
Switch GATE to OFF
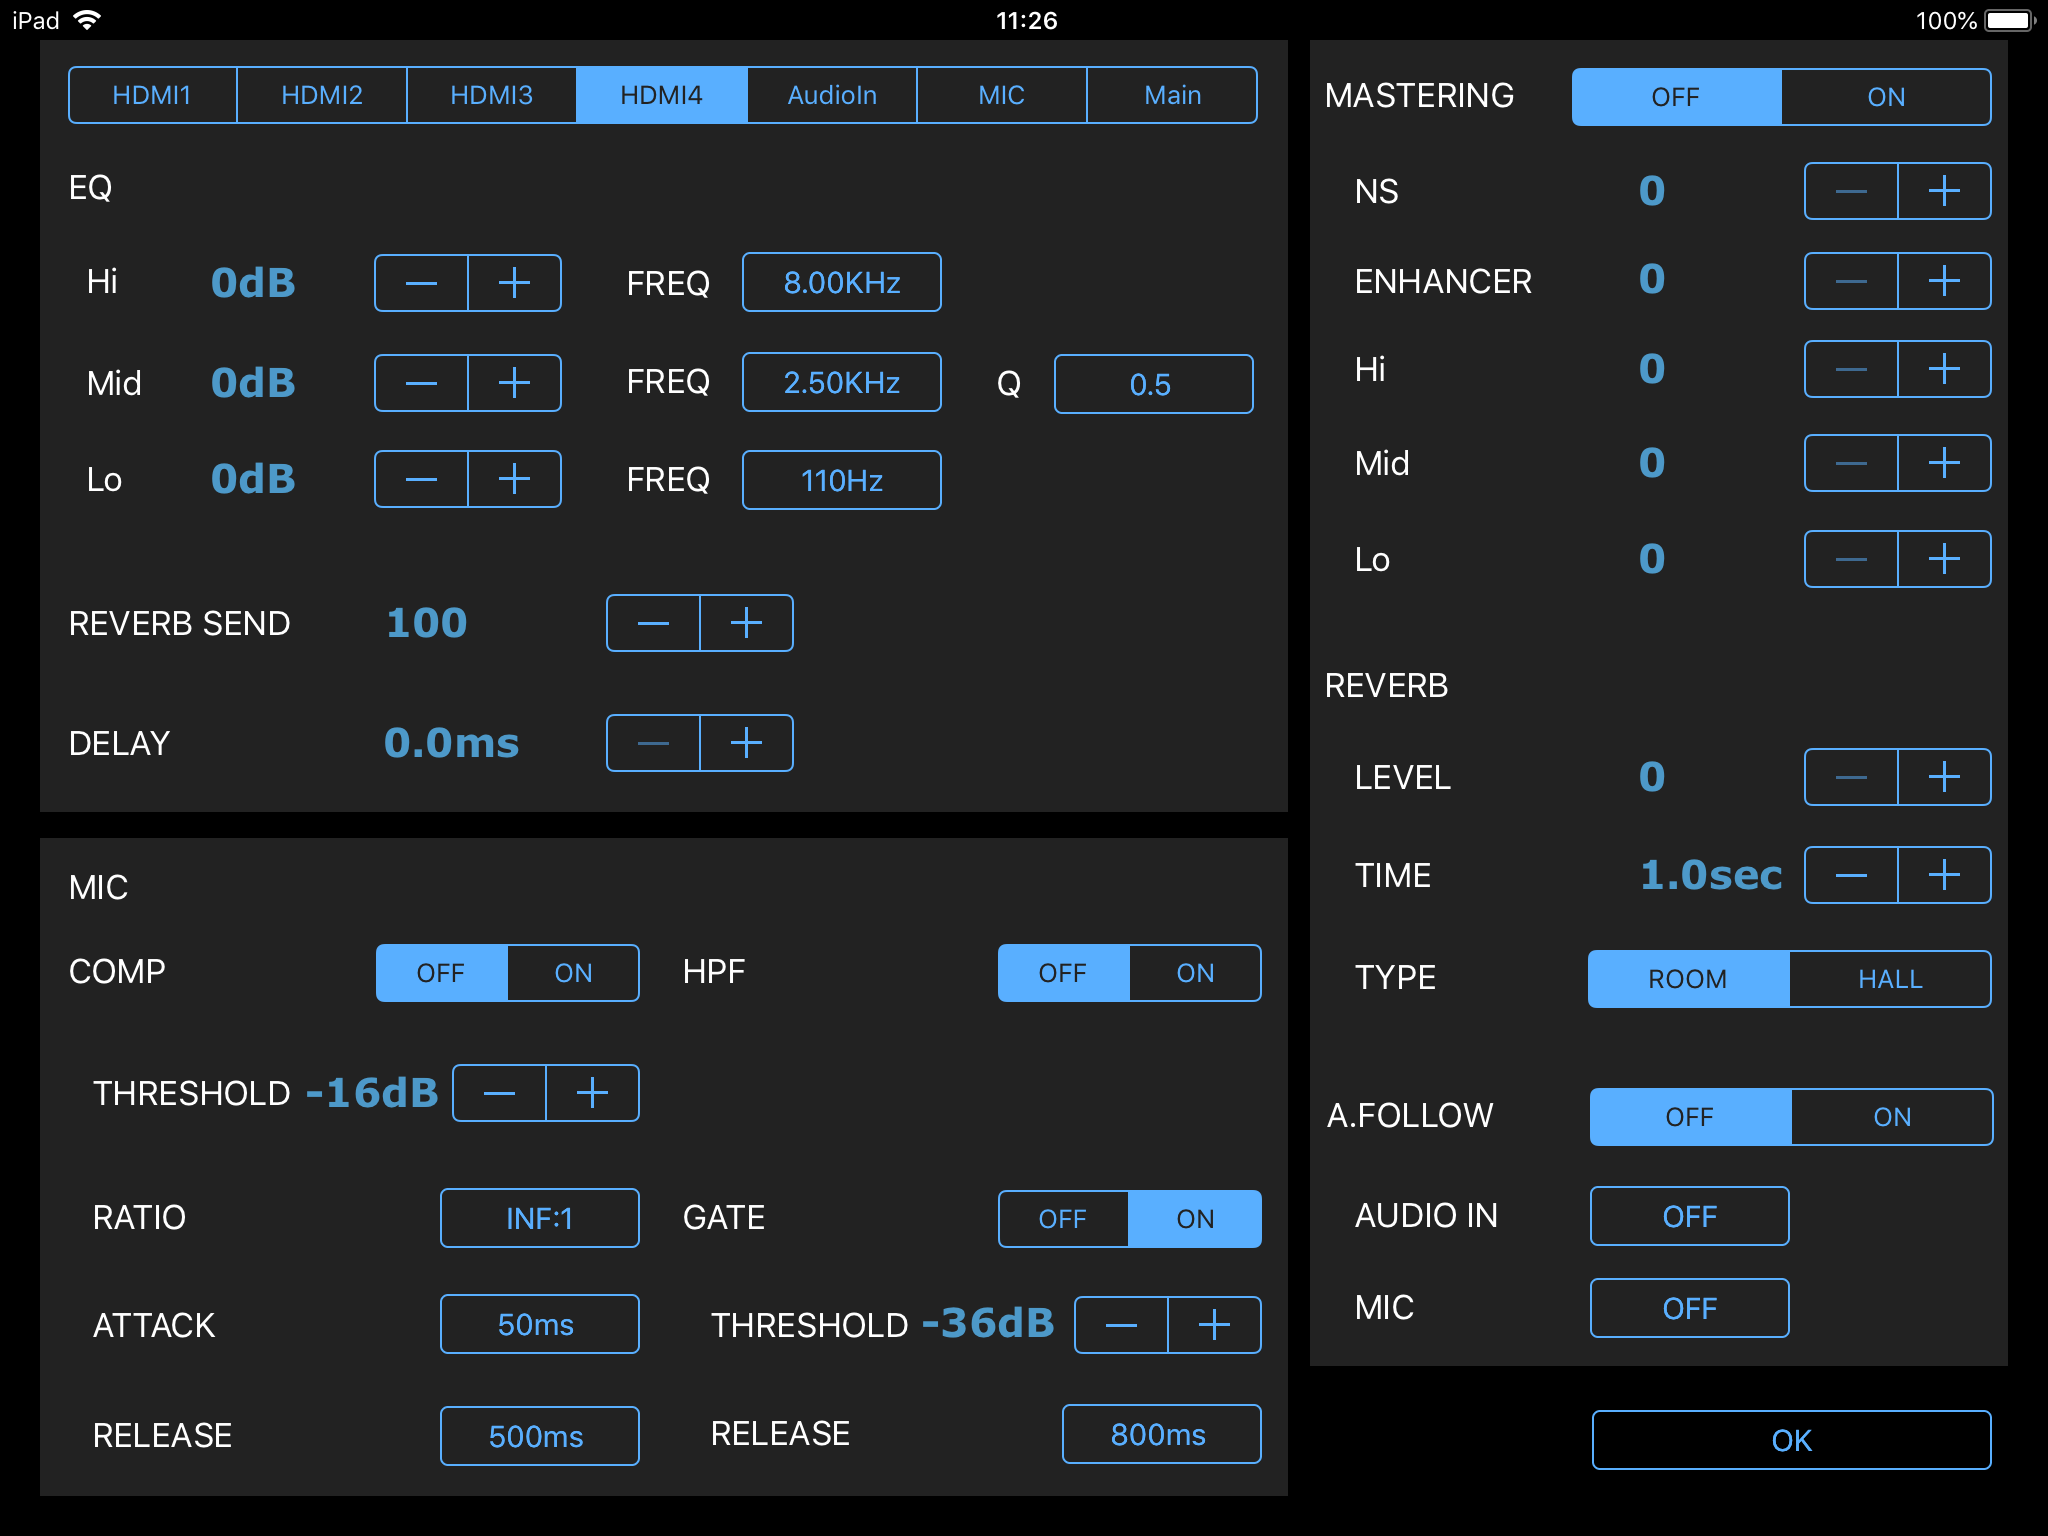[x=1063, y=1219]
